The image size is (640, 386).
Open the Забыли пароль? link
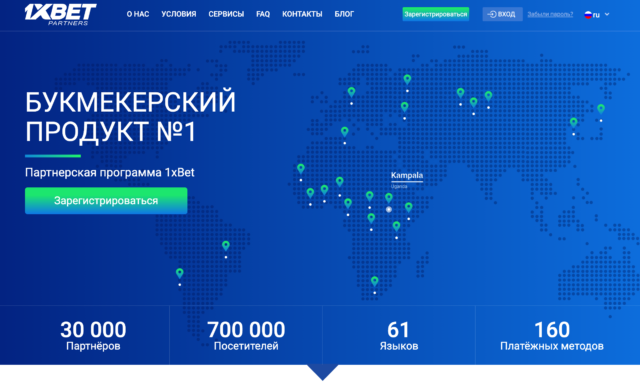point(550,14)
